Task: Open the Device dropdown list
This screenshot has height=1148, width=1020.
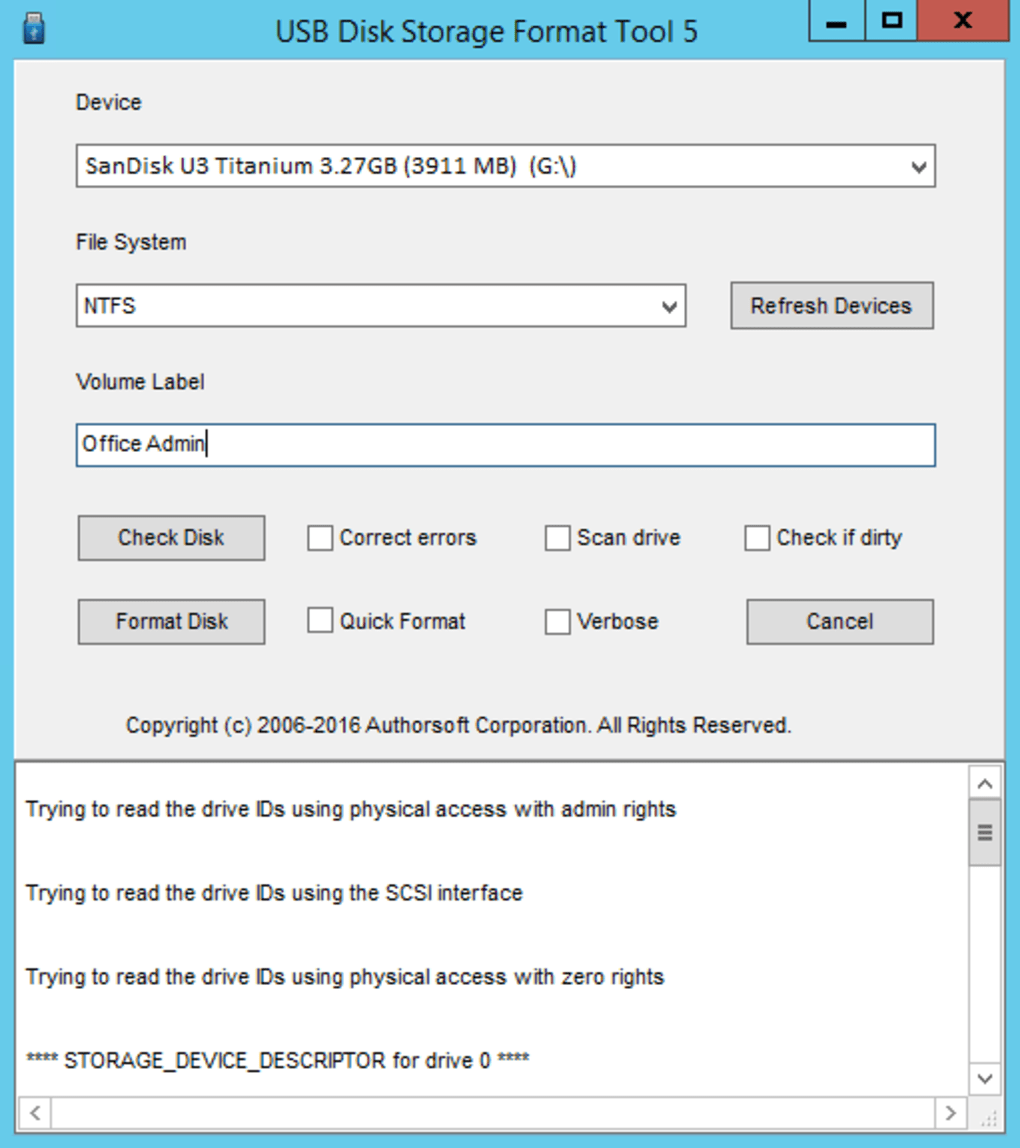Action: 919,167
